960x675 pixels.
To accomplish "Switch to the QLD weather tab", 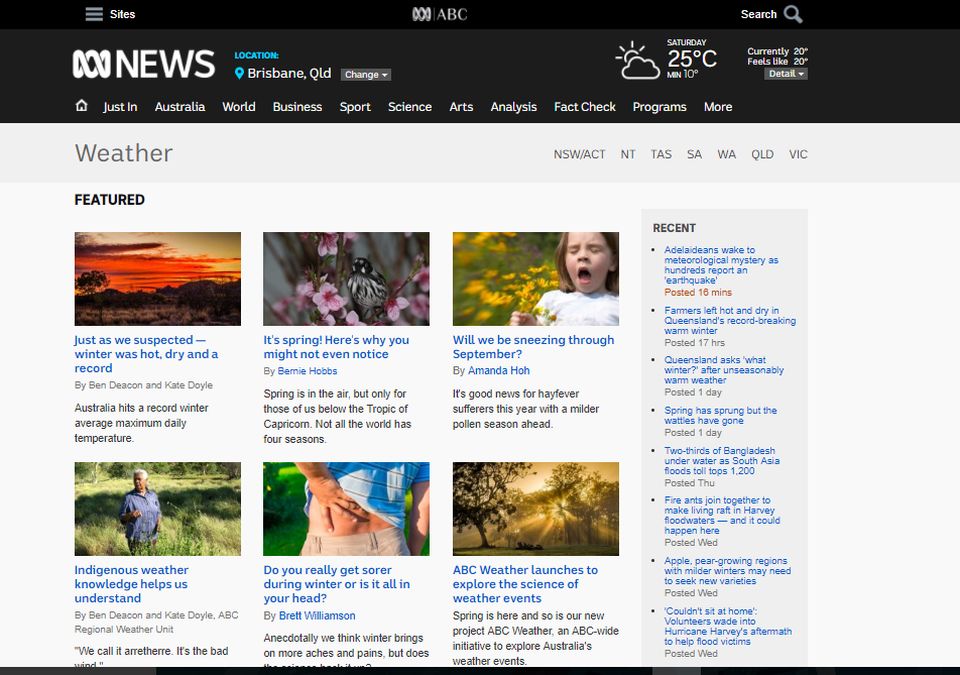I will click(x=763, y=154).
